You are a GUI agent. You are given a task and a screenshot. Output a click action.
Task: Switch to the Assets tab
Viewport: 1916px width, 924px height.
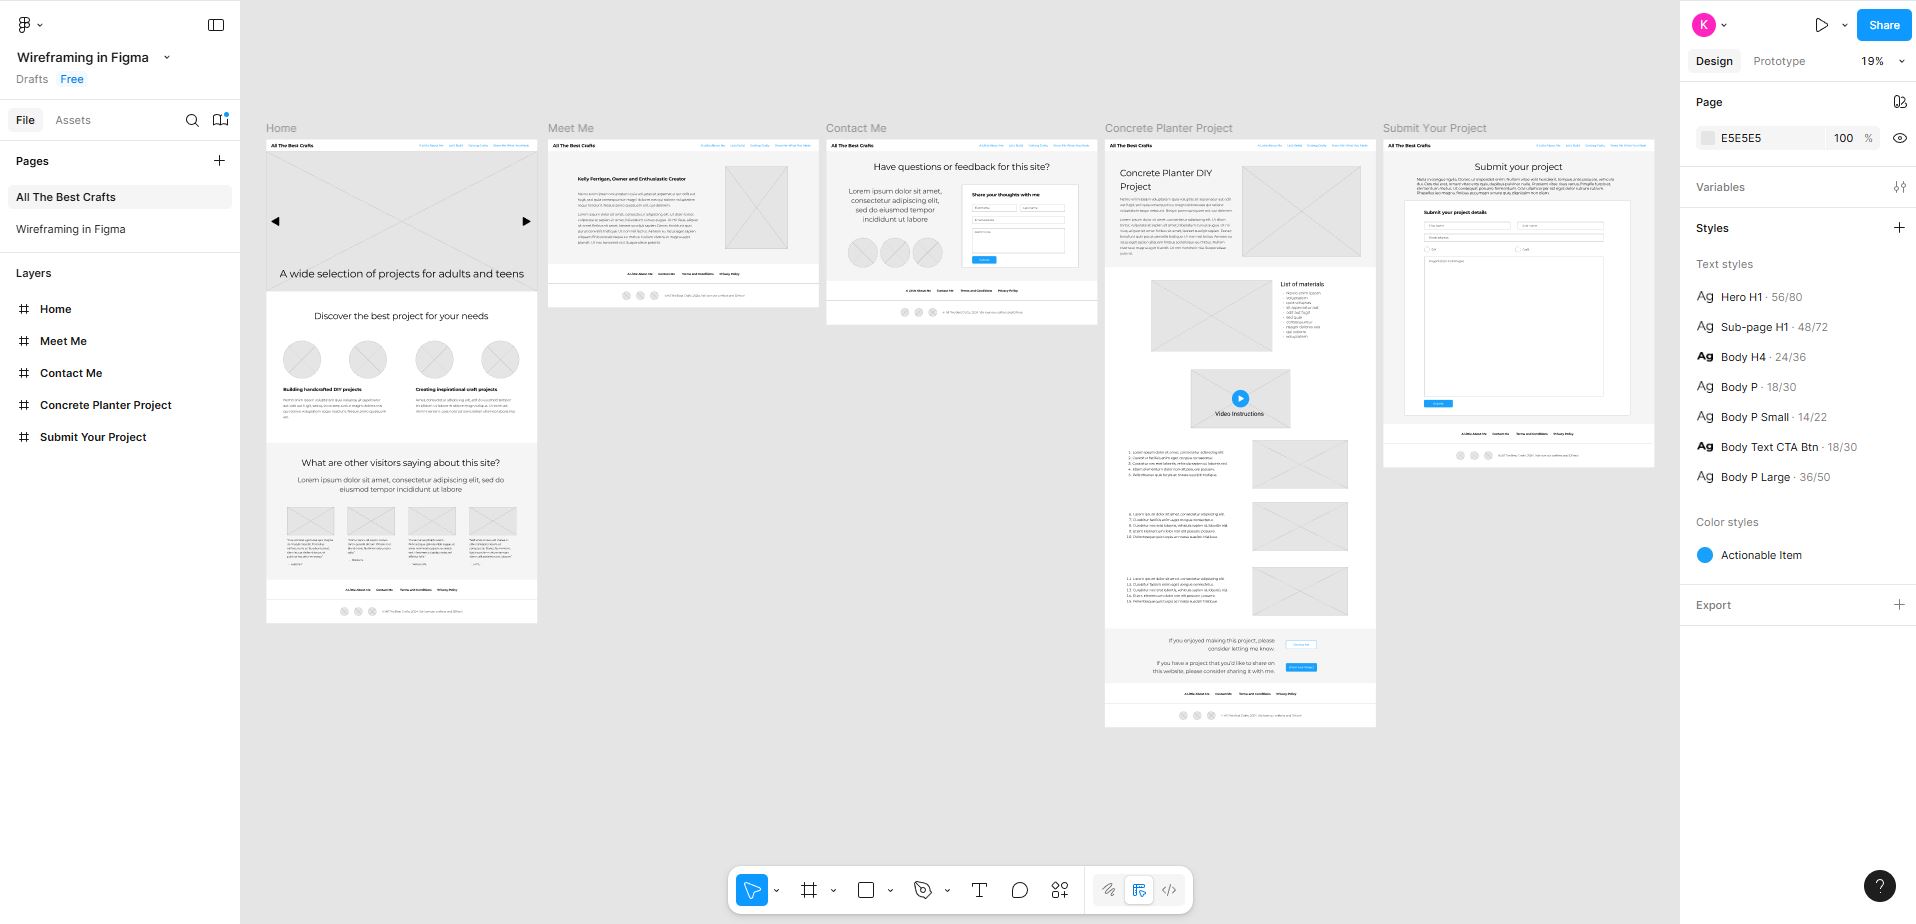click(73, 120)
